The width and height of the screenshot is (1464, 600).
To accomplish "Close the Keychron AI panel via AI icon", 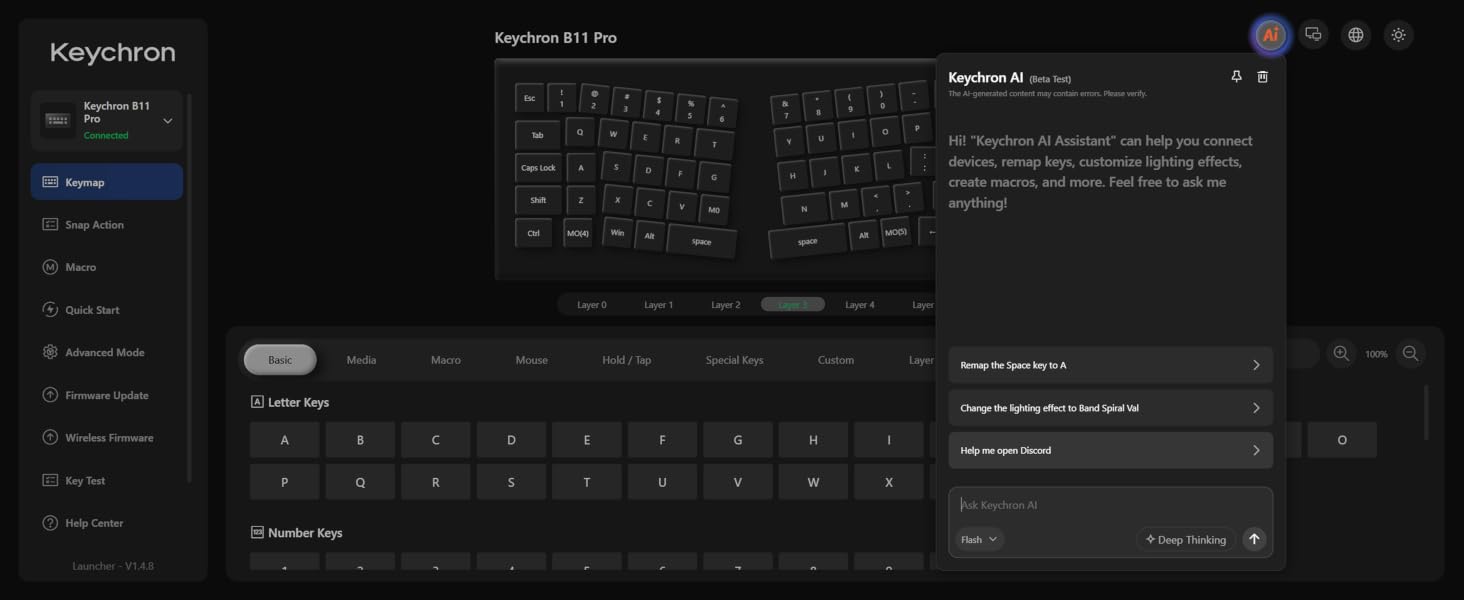I will point(1271,35).
